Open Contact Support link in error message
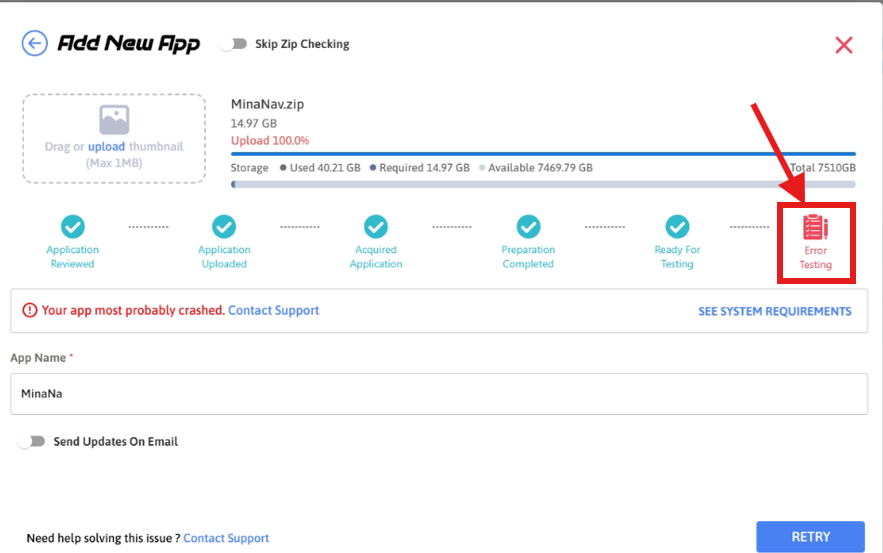The image size is (883, 553). pyautogui.click(x=273, y=311)
